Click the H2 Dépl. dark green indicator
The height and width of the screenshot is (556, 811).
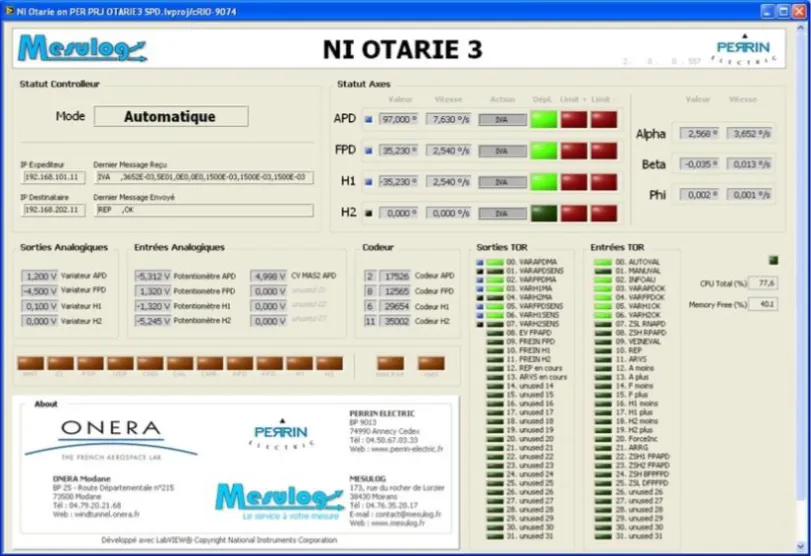point(544,213)
